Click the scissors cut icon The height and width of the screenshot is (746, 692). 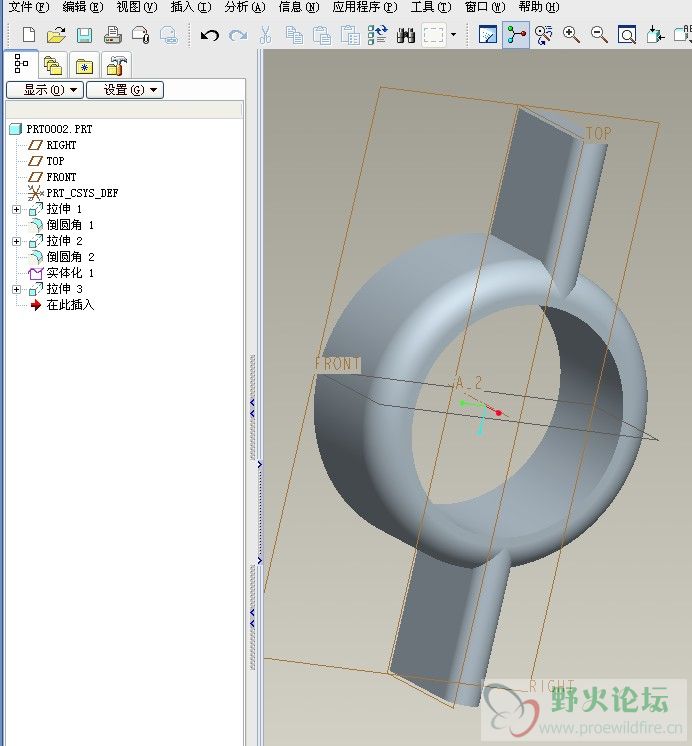click(x=266, y=35)
